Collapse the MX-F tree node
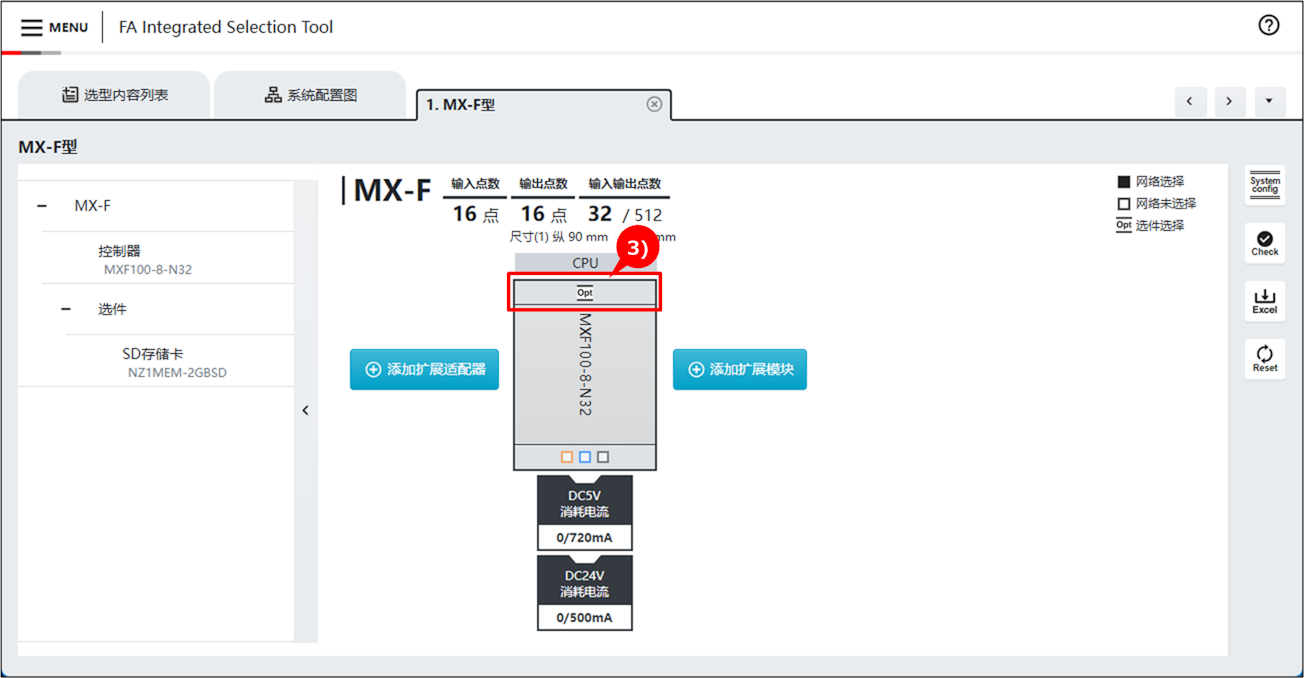Image resolution: width=1304 pixels, height=678 pixels. pos(42,206)
